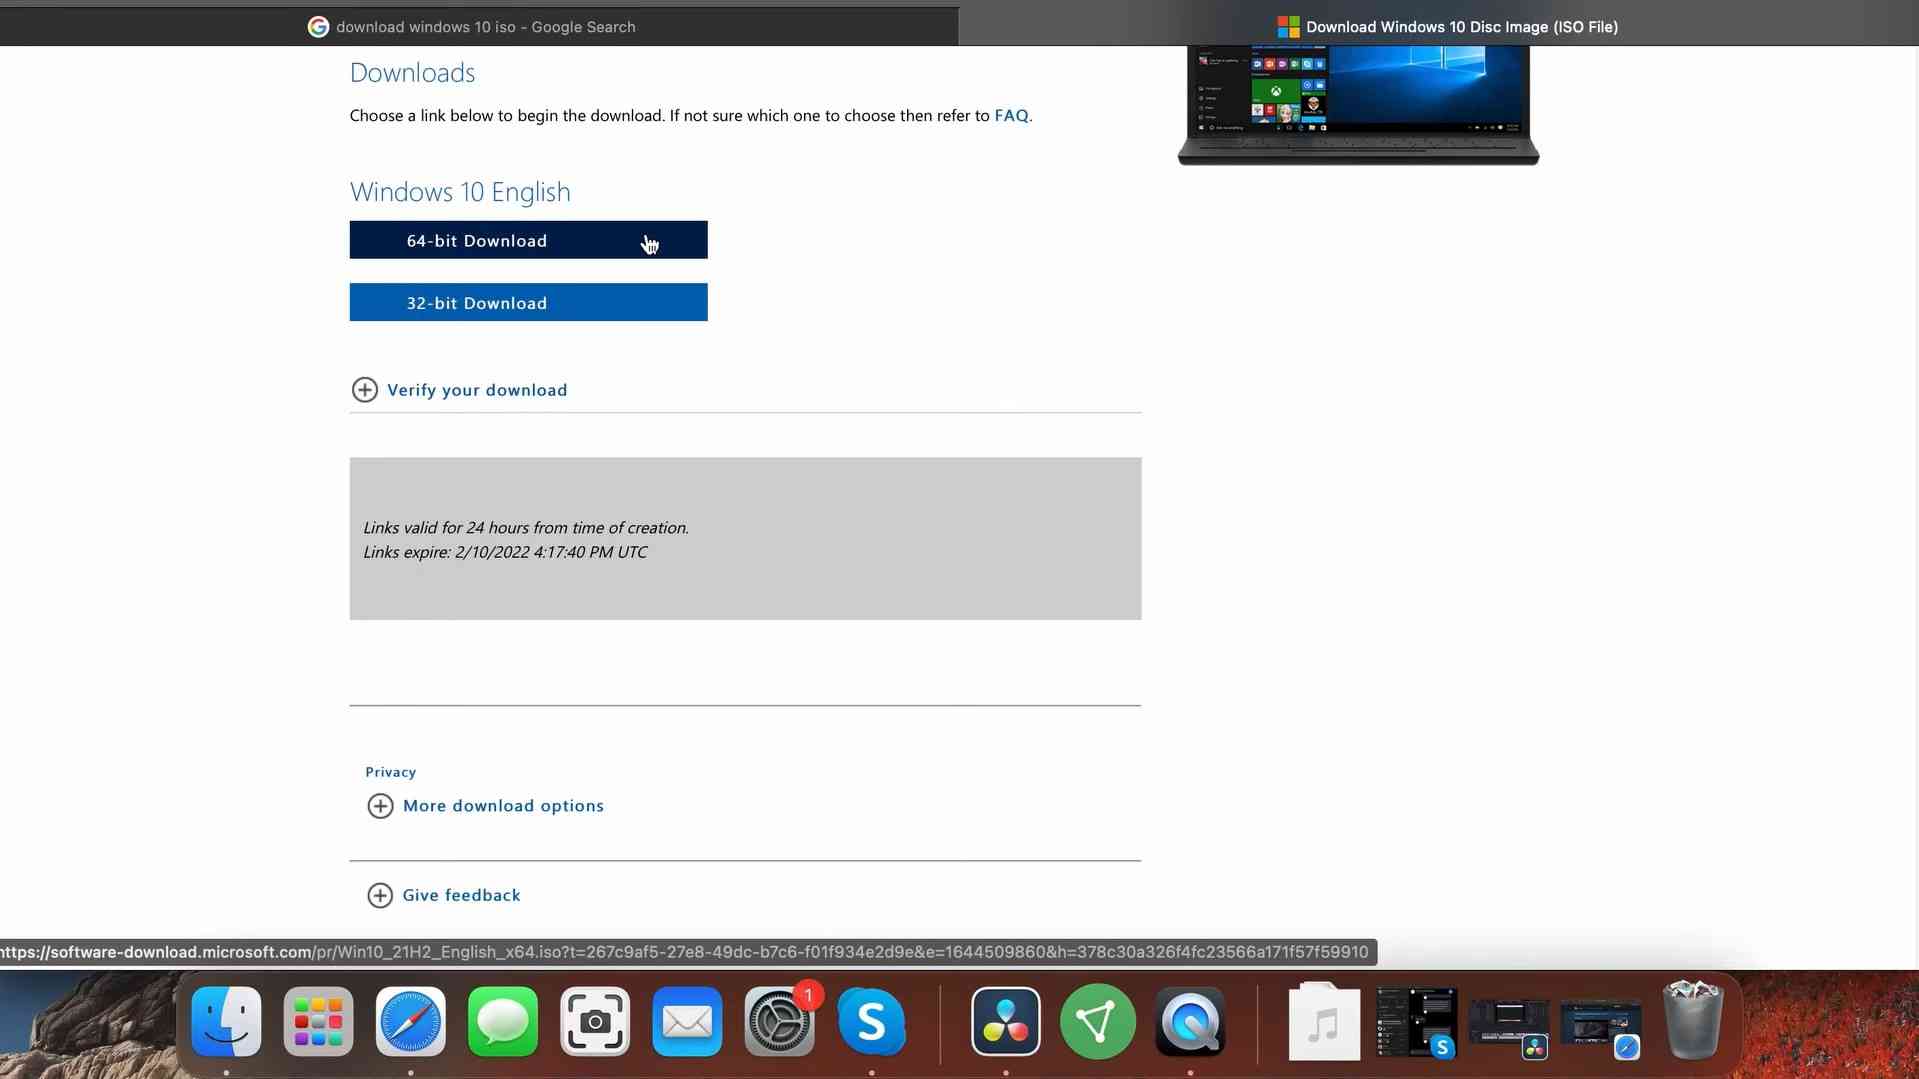Open Finder from the dock
This screenshot has width=1919, height=1079.
point(227,1022)
